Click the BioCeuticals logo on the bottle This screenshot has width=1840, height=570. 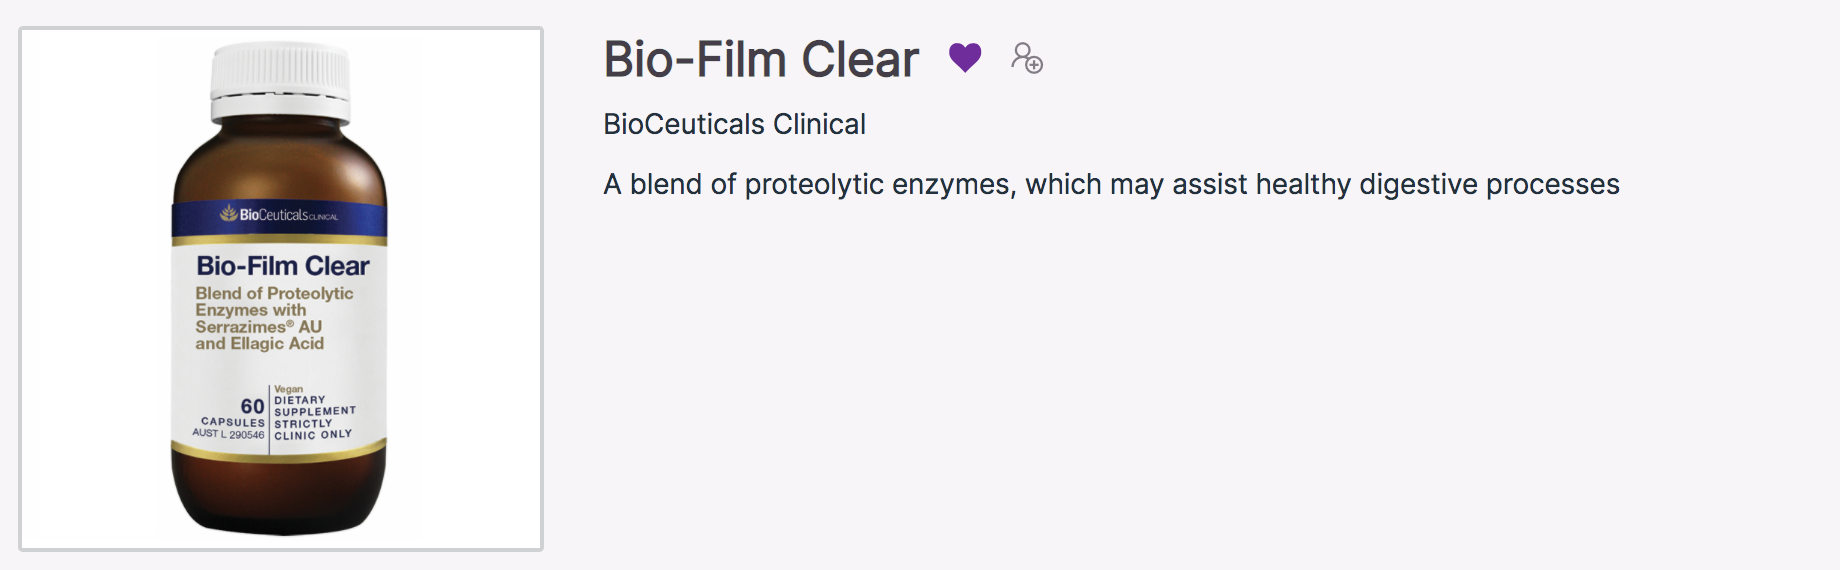pyautogui.click(x=279, y=214)
